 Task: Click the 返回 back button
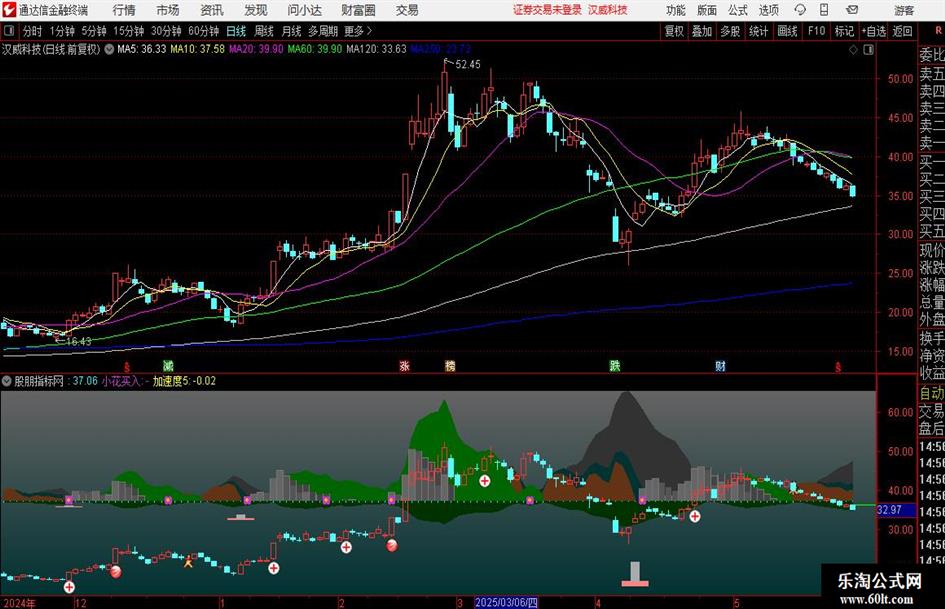902,31
